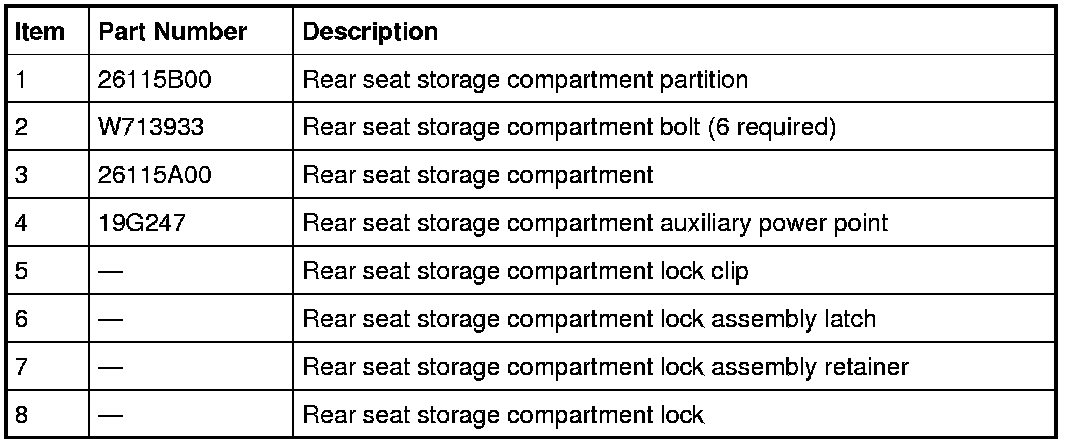Select part number 19G247
This screenshot has height=444, width=1072.
point(141,223)
